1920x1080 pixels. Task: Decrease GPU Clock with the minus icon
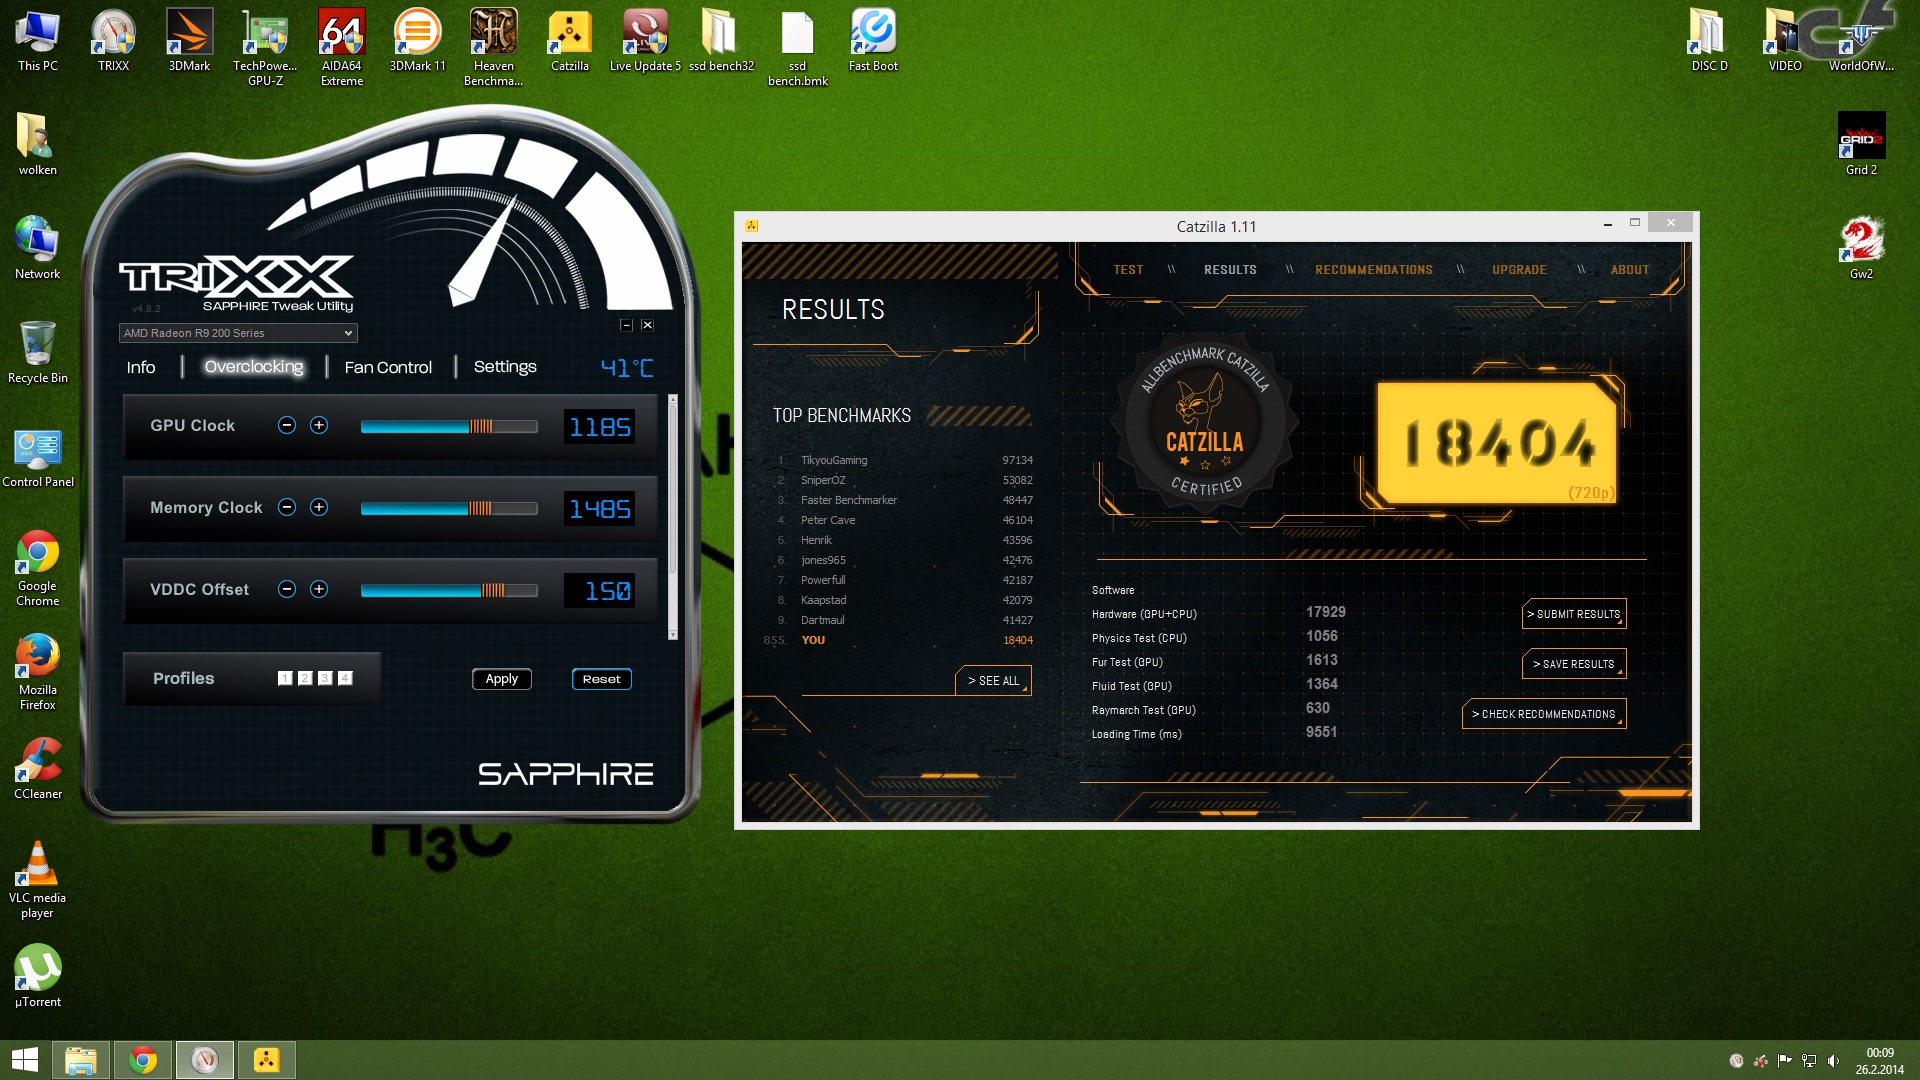[x=287, y=425]
